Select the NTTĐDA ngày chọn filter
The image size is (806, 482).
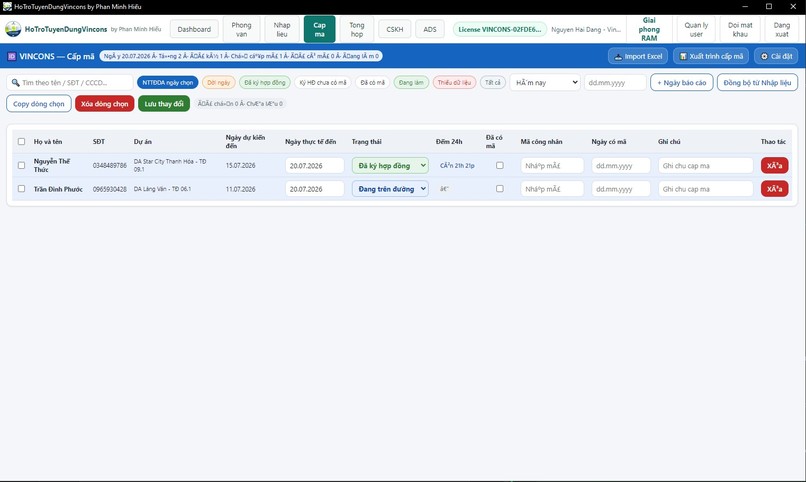pyautogui.click(x=168, y=82)
